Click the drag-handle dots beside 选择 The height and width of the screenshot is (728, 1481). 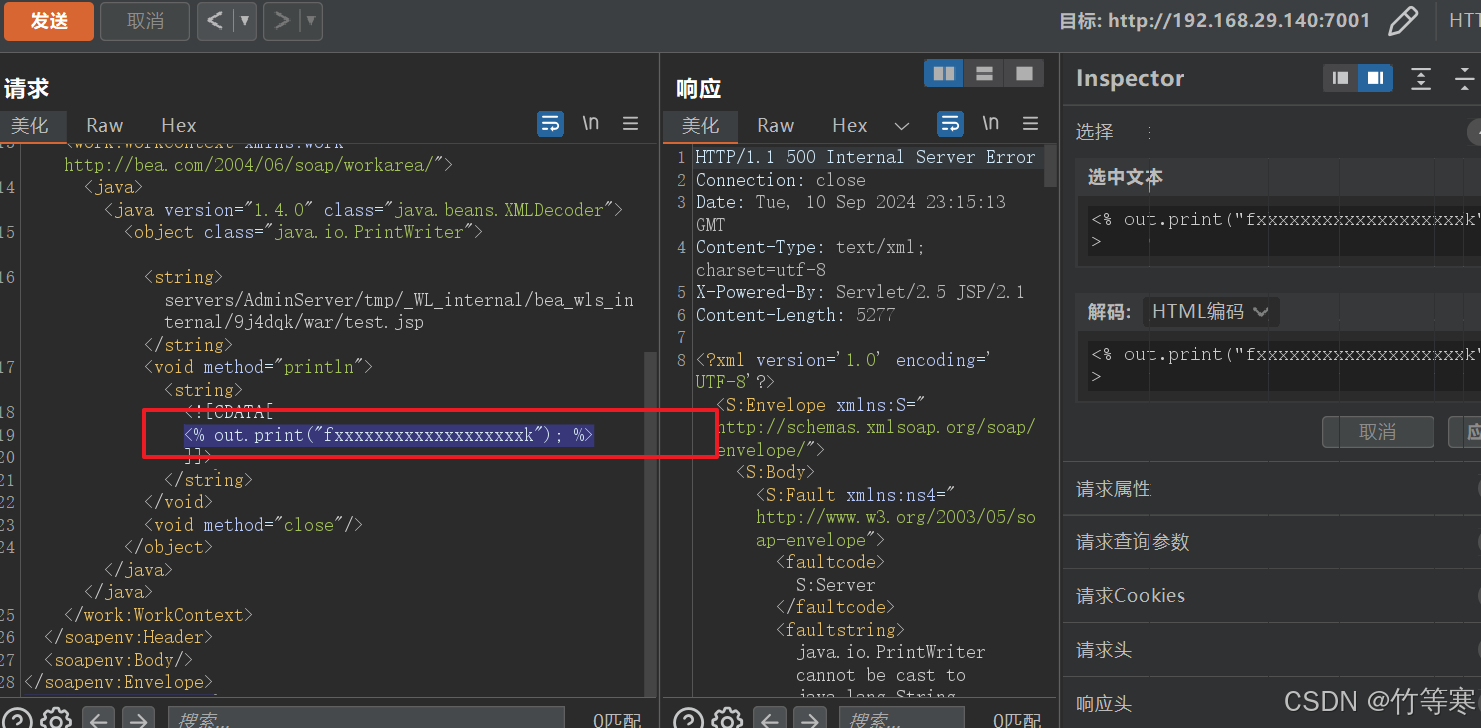click(x=1148, y=132)
